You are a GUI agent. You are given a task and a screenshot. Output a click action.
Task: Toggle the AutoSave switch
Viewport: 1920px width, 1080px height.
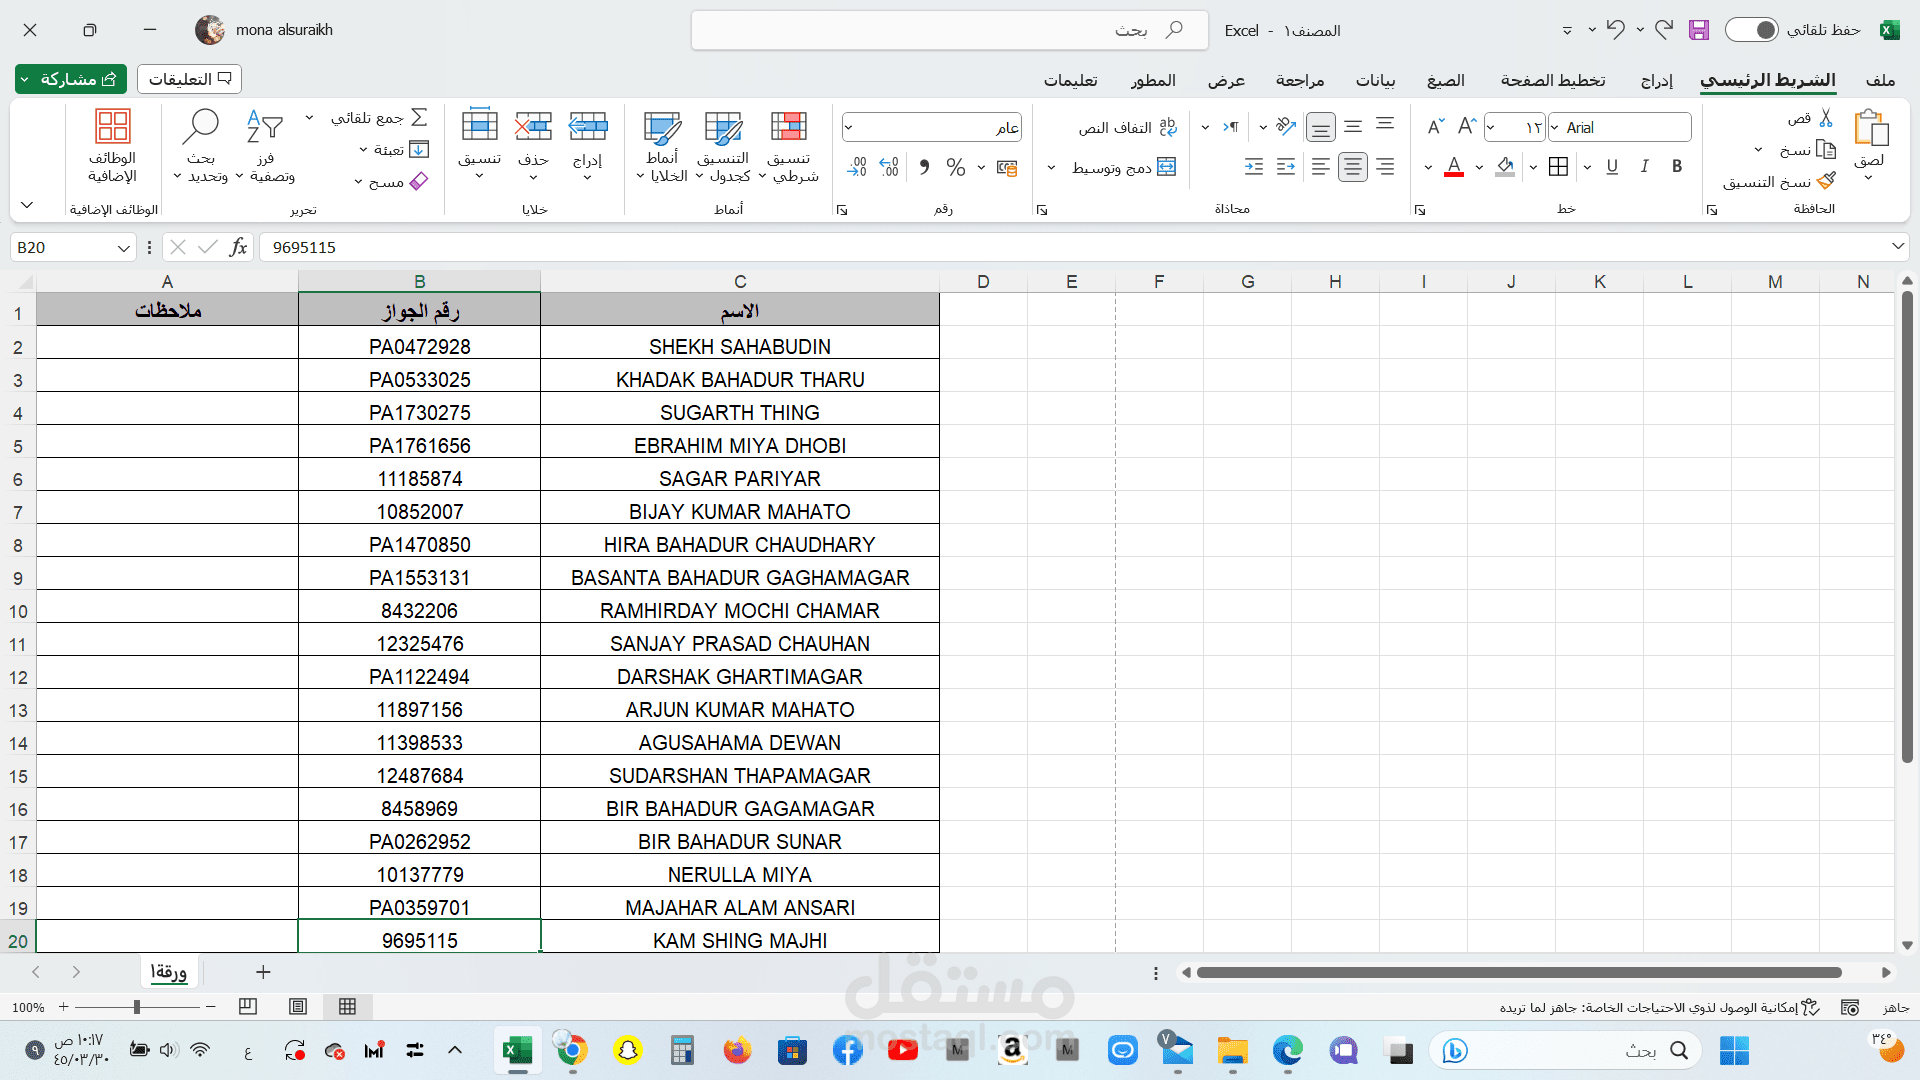(x=1752, y=30)
